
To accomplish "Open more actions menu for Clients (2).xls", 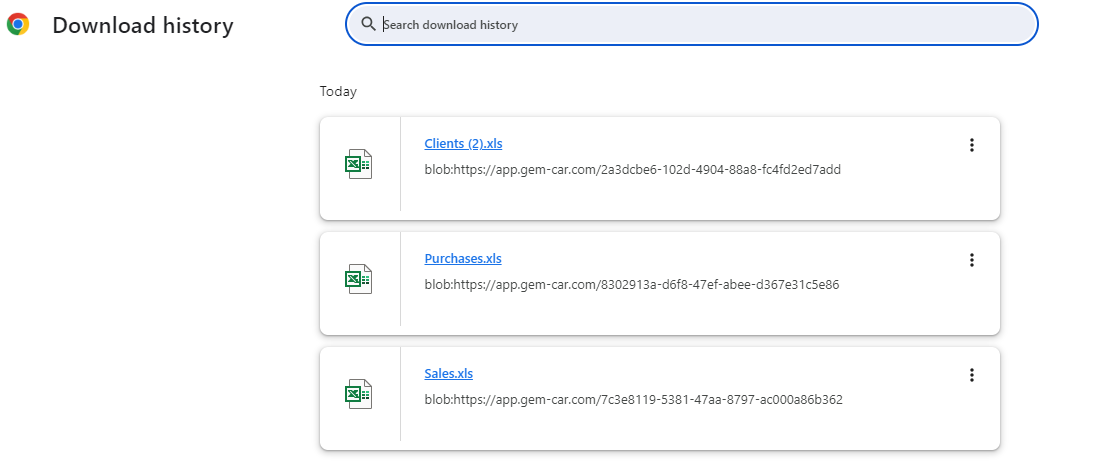I will [x=971, y=145].
